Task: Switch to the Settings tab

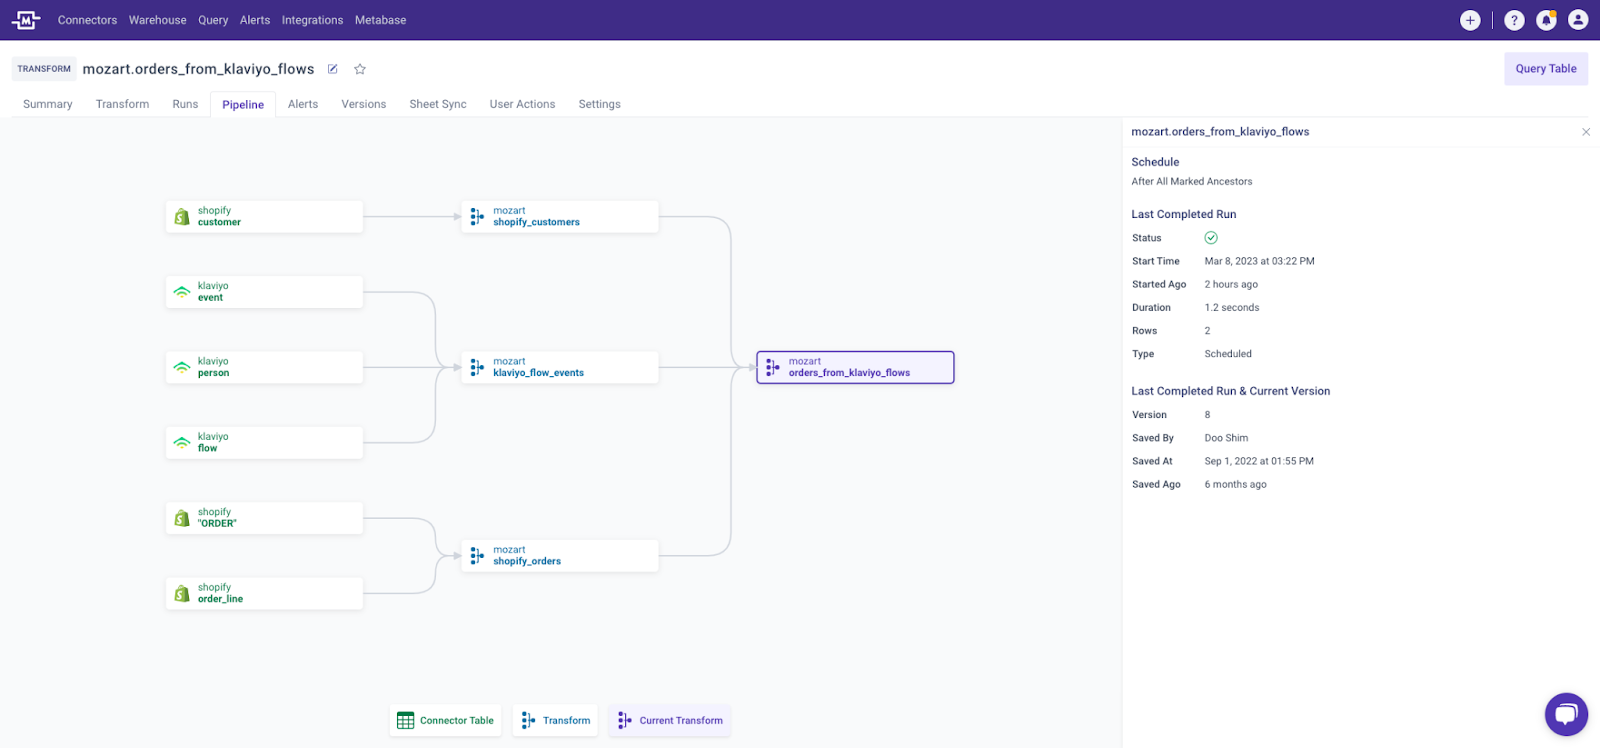Action: point(600,104)
